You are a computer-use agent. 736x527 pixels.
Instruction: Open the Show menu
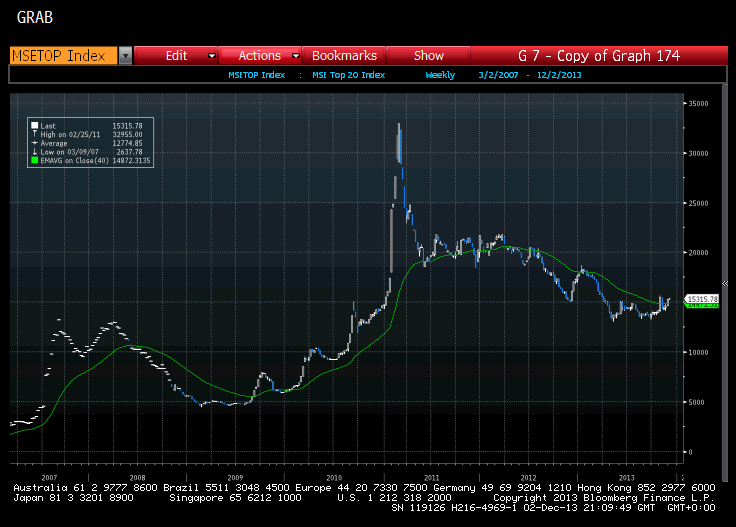tap(429, 56)
